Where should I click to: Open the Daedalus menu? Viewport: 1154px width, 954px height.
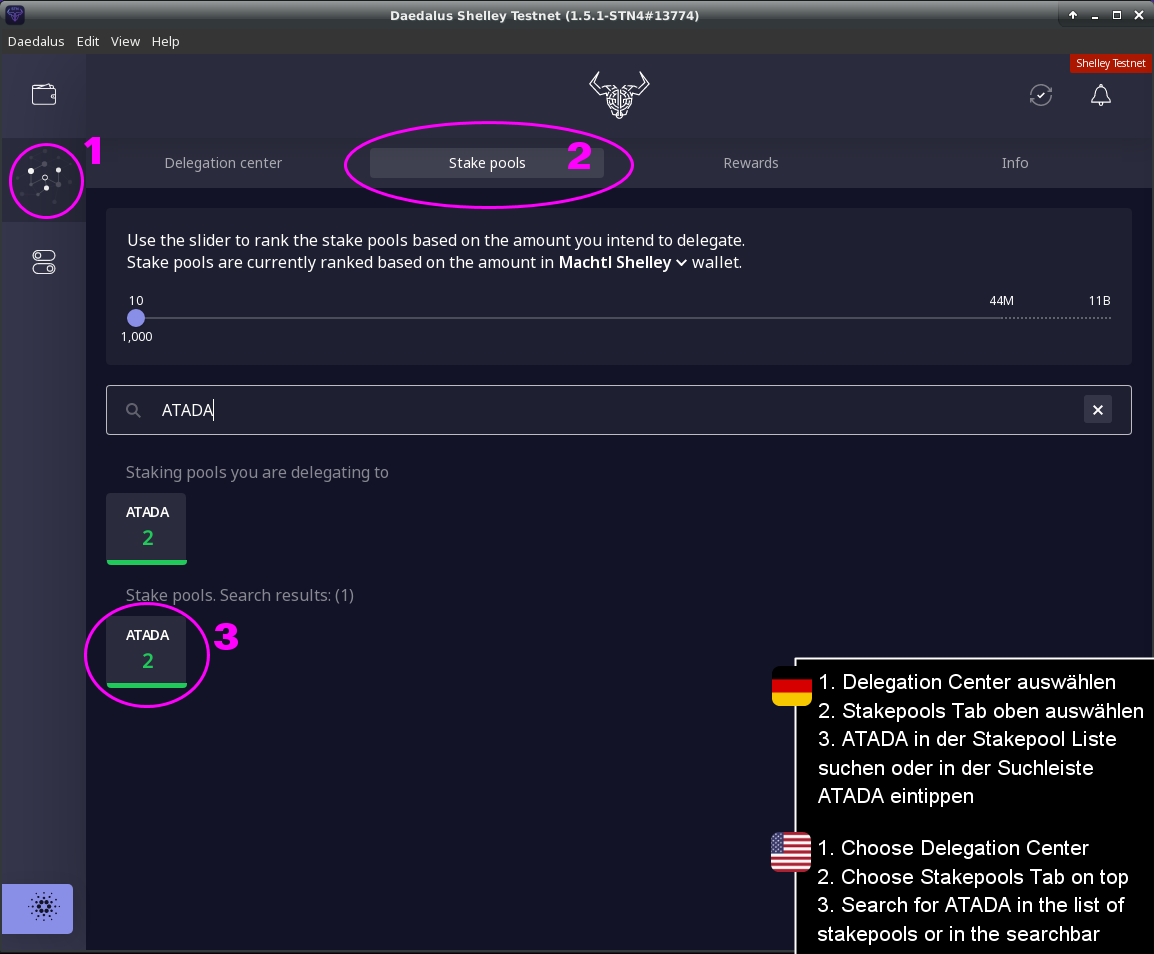(36, 41)
